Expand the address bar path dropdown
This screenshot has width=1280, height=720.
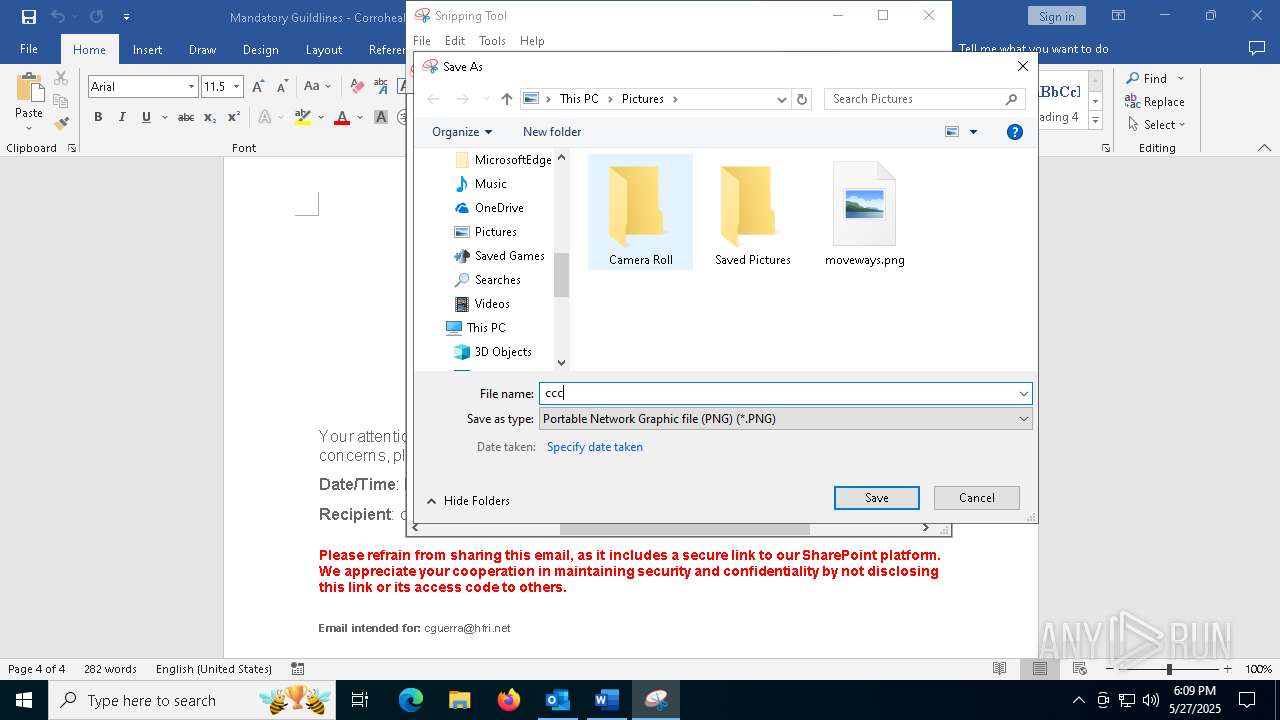coord(781,99)
